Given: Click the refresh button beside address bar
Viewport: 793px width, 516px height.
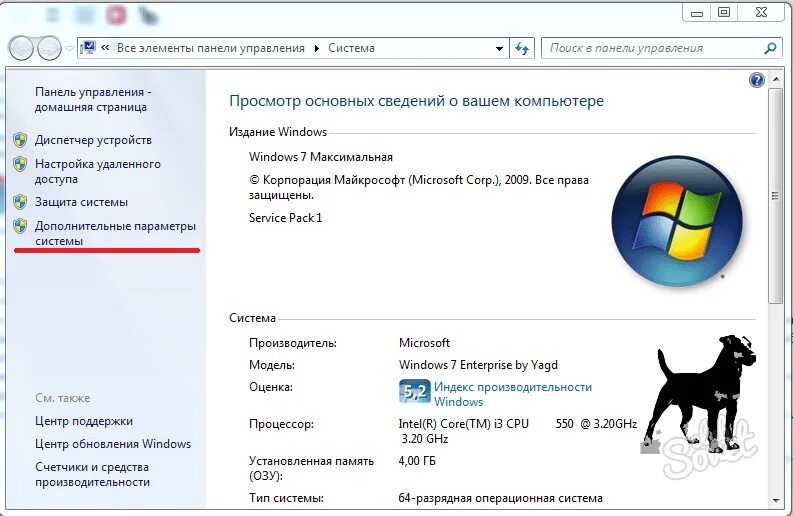Looking at the screenshot, I should pyautogui.click(x=522, y=49).
